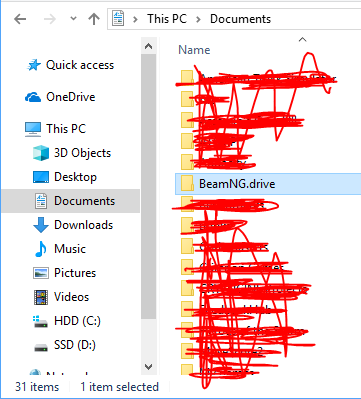Open Videos in navigation pane

71,297
